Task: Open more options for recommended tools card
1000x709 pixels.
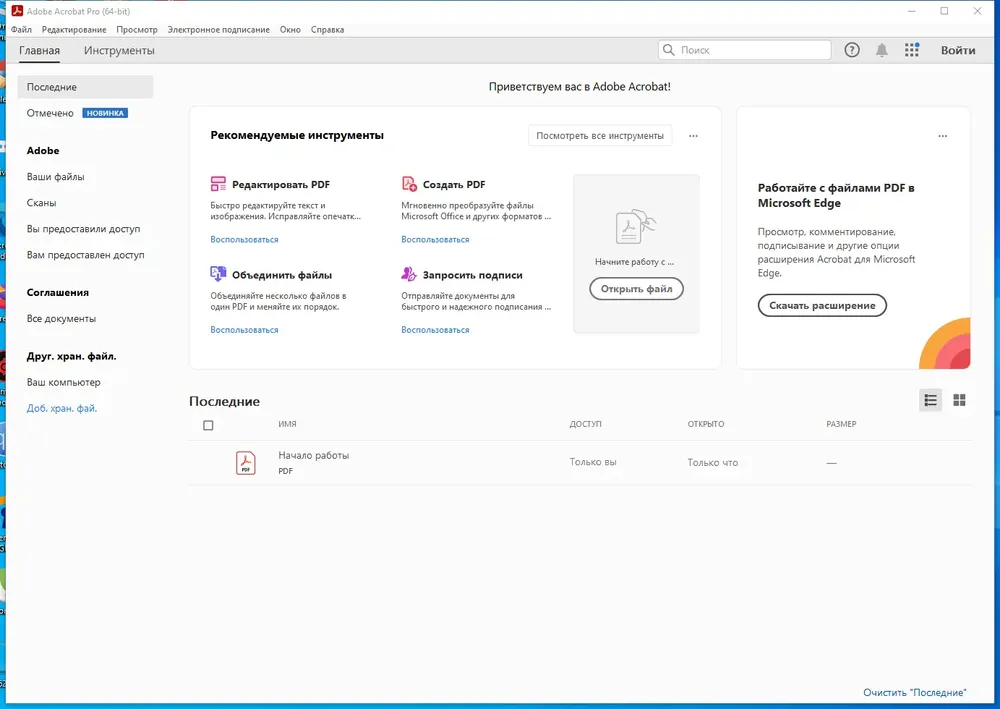Action: [x=693, y=136]
